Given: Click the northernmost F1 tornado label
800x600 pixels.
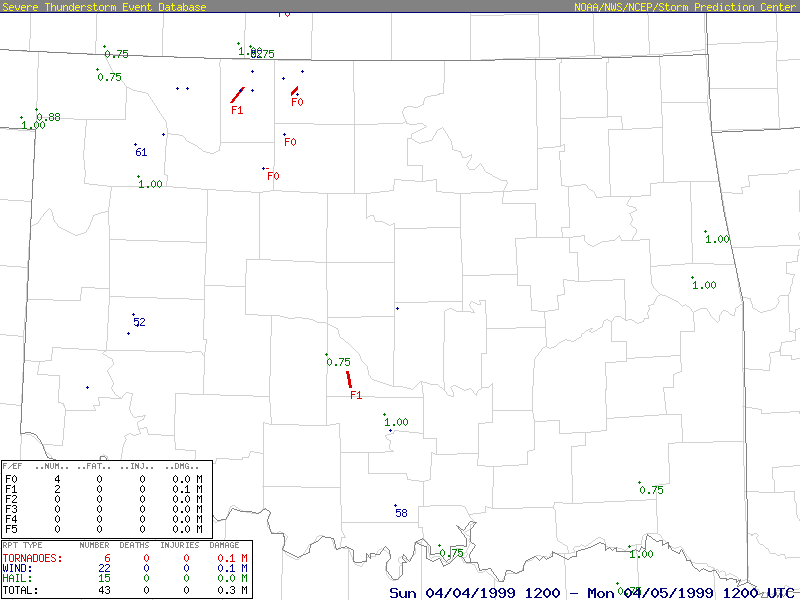Looking at the screenshot, I should 237,110.
